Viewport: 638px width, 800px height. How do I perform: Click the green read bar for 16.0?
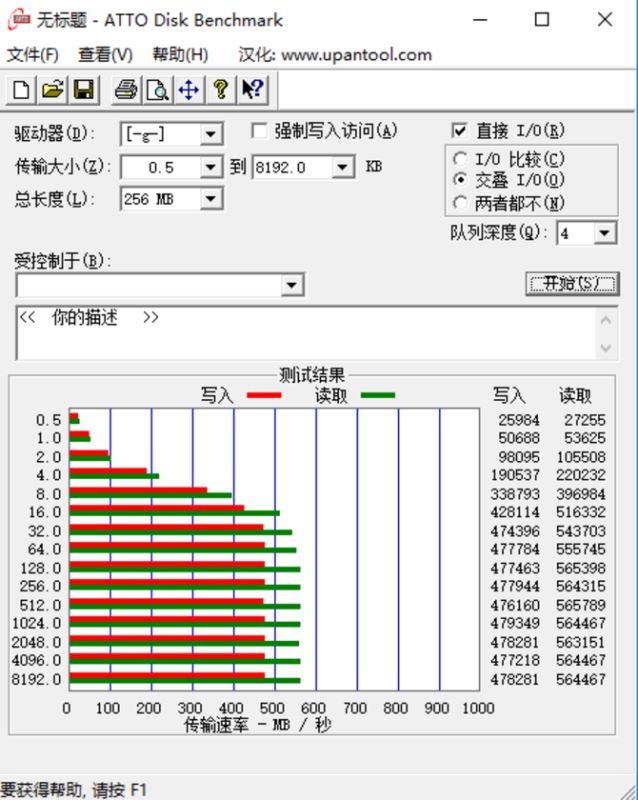pyautogui.click(x=175, y=513)
